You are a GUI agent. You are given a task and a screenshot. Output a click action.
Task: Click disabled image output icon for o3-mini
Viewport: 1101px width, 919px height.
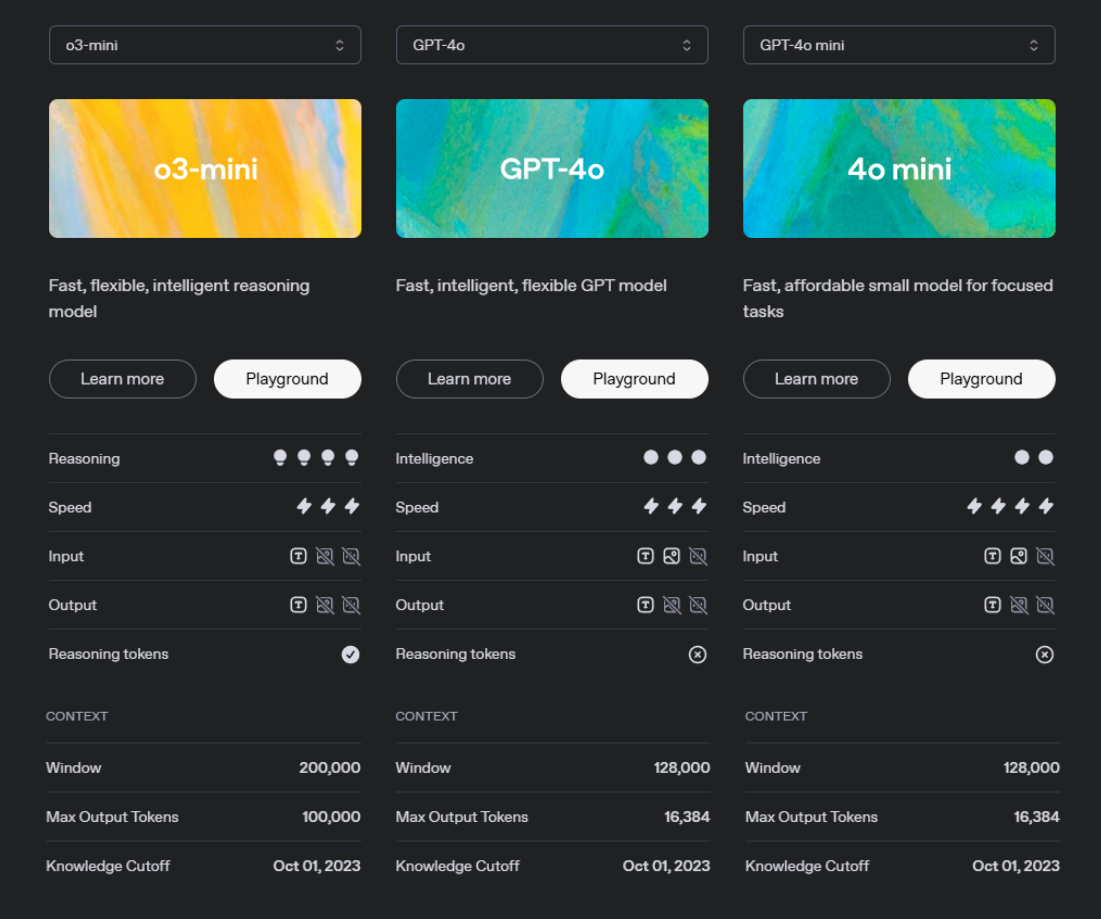pos(325,605)
